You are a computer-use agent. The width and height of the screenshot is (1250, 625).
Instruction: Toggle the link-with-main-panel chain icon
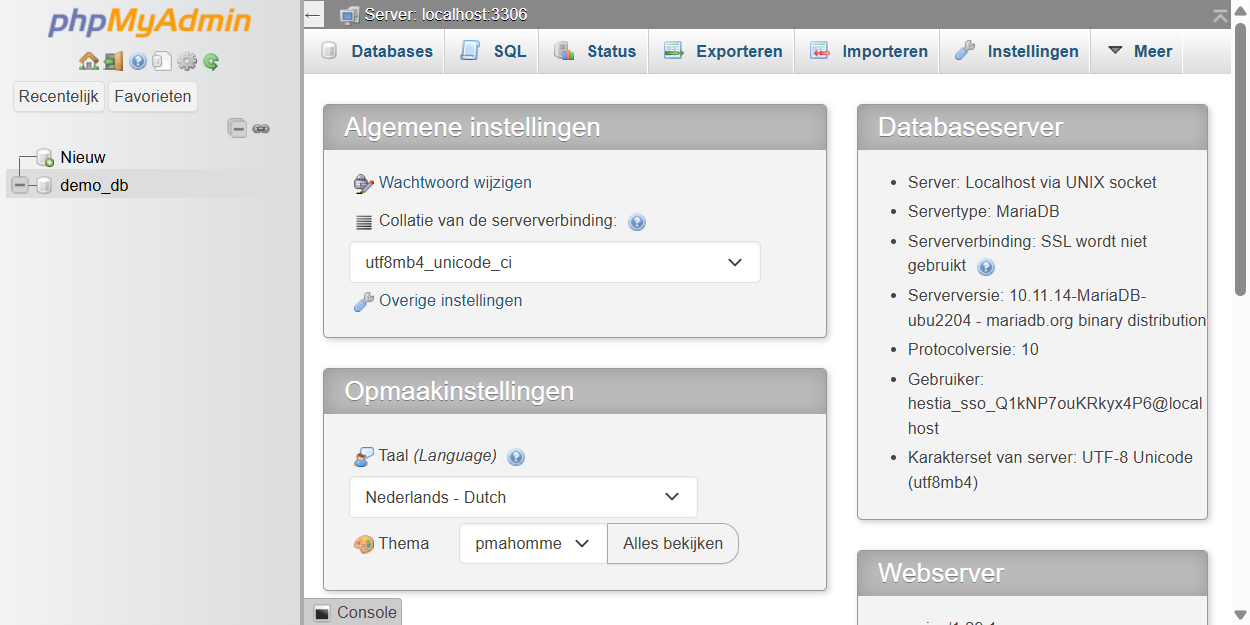point(261,128)
